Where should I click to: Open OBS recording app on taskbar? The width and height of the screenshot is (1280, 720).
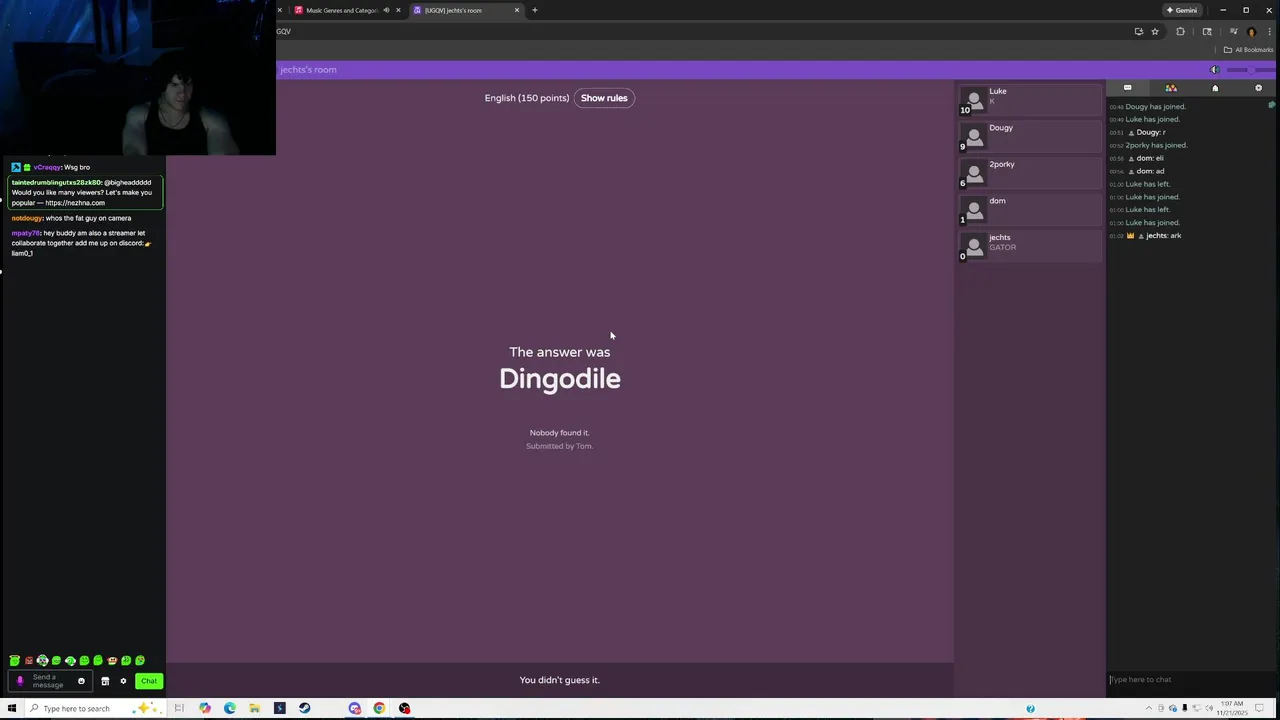tap(404, 708)
